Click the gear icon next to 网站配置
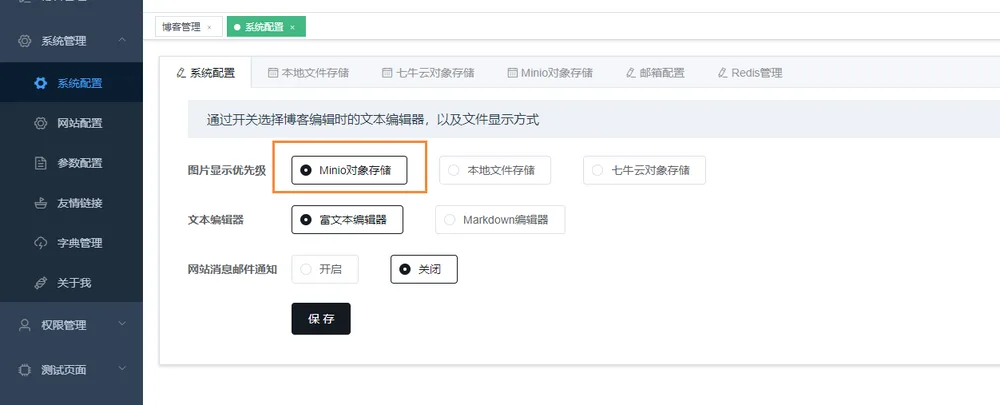1000x405 pixels. tap(40, 123)
